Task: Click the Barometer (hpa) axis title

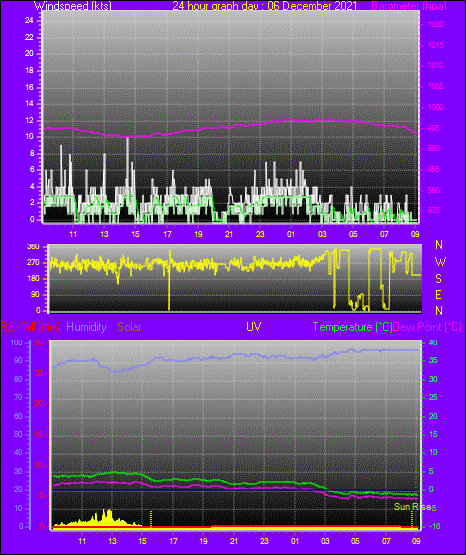Action: pos(409,6)
